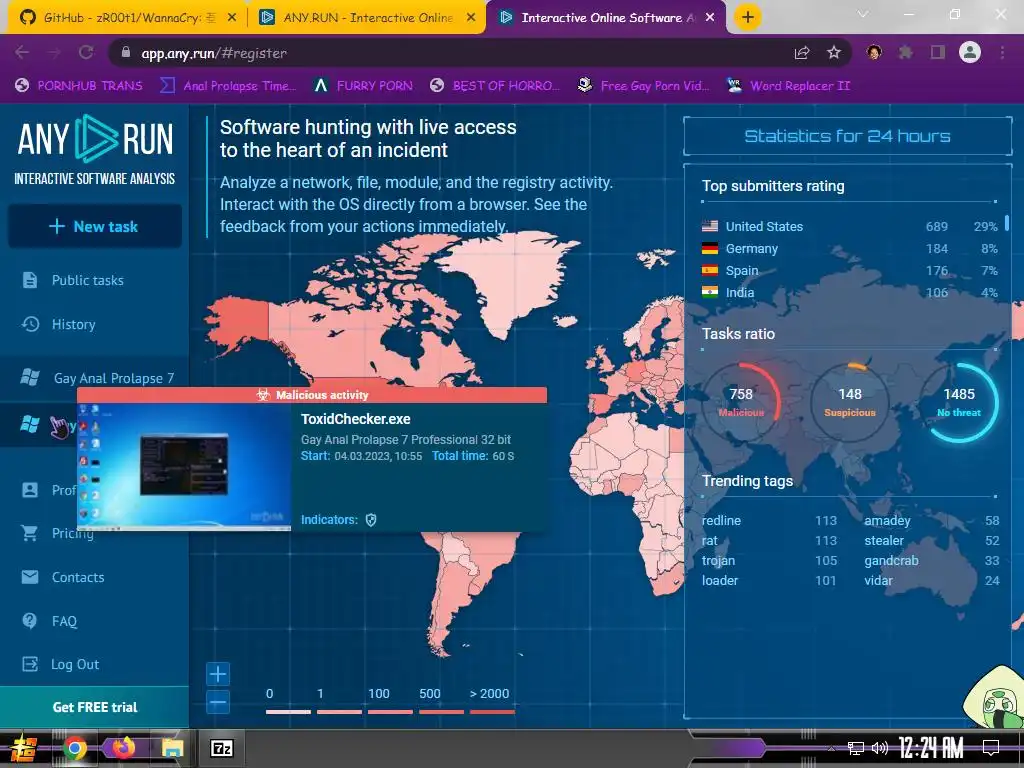Click ToxidChecker.exe task title
1024x768 pixels.
(355, 419)
